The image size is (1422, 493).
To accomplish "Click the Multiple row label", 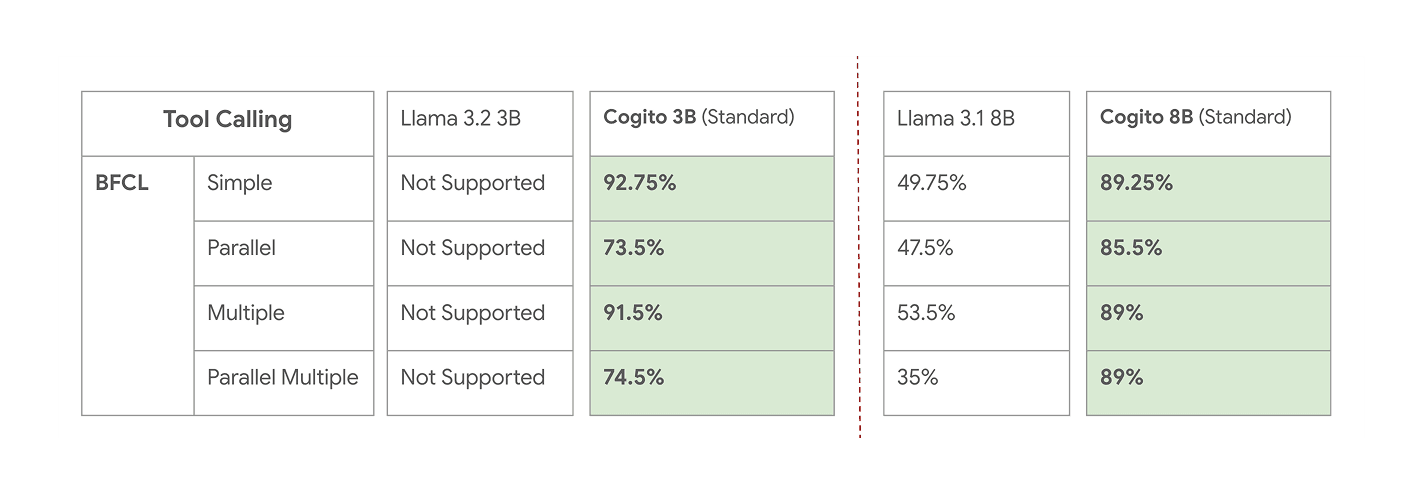I will click(246, 314).
